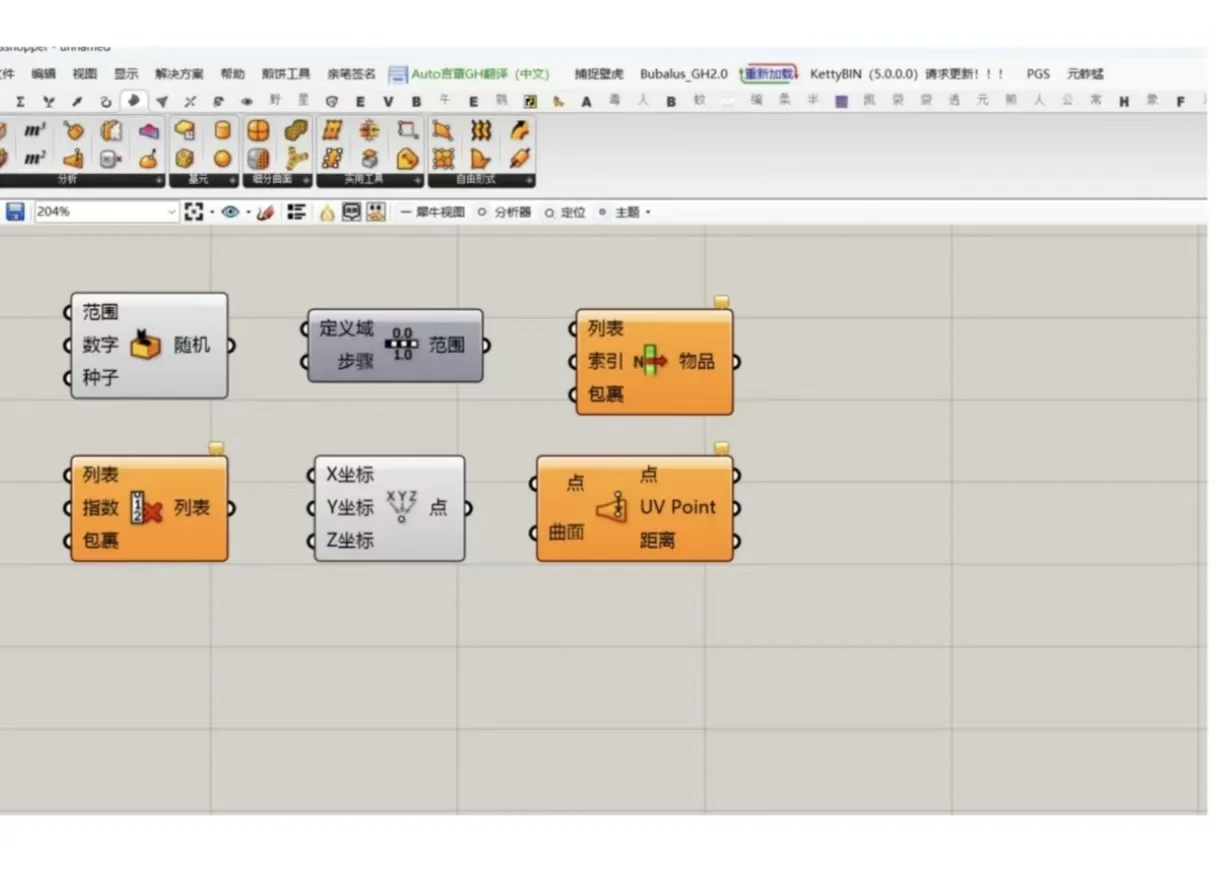The height and width of the screenshot is (871, 1232).
Task: Open the Σ math tab icon
Action: (20, 101)
